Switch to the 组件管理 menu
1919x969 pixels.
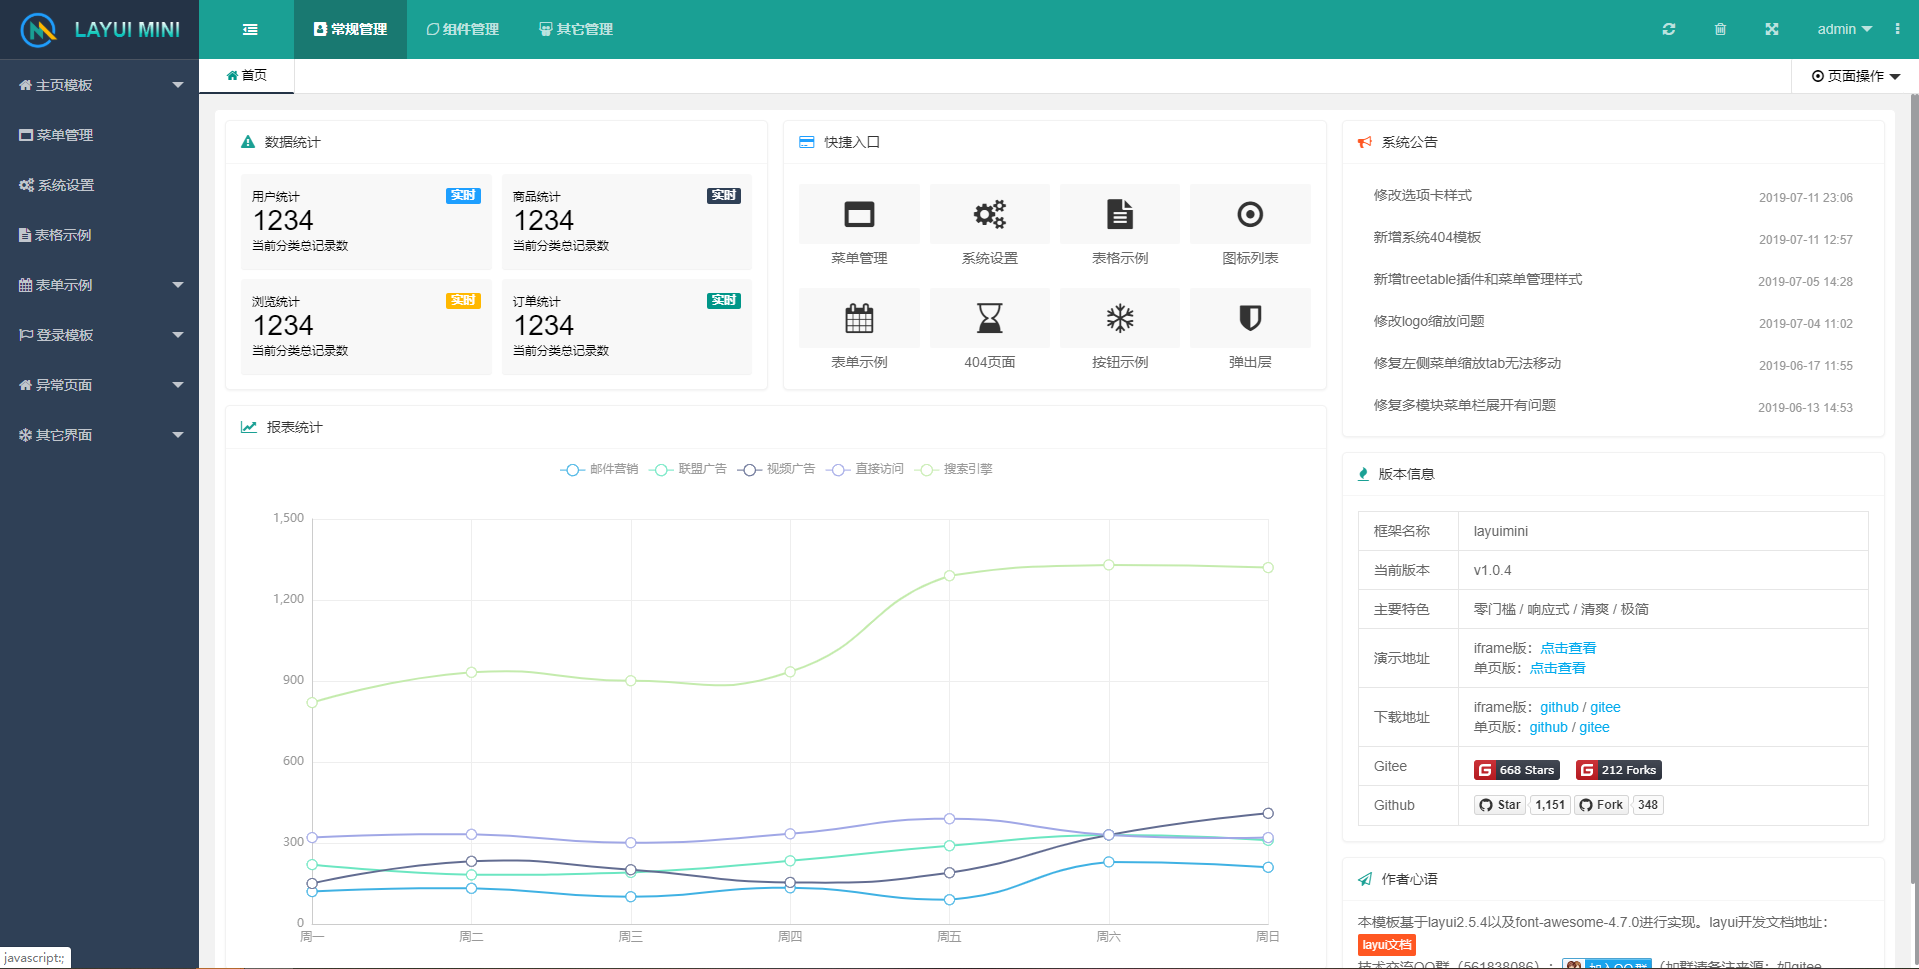click(462, 29)
